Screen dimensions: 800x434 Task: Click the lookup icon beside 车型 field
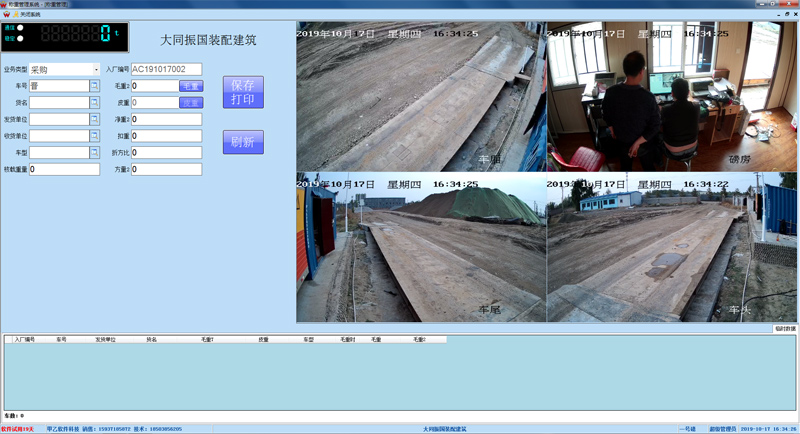coord(95,152)
